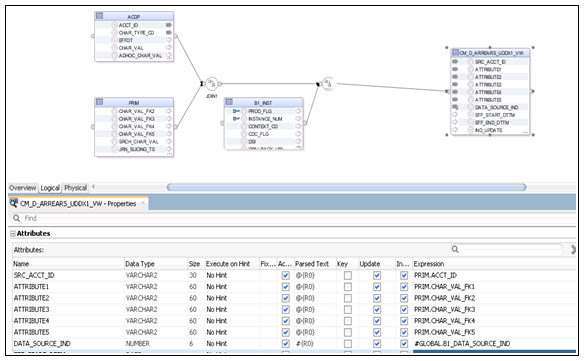The image size is (584, 361).
Task: Select expression PRIM.CHAR_VAL_FK3
Action: [x=444, y=310]
